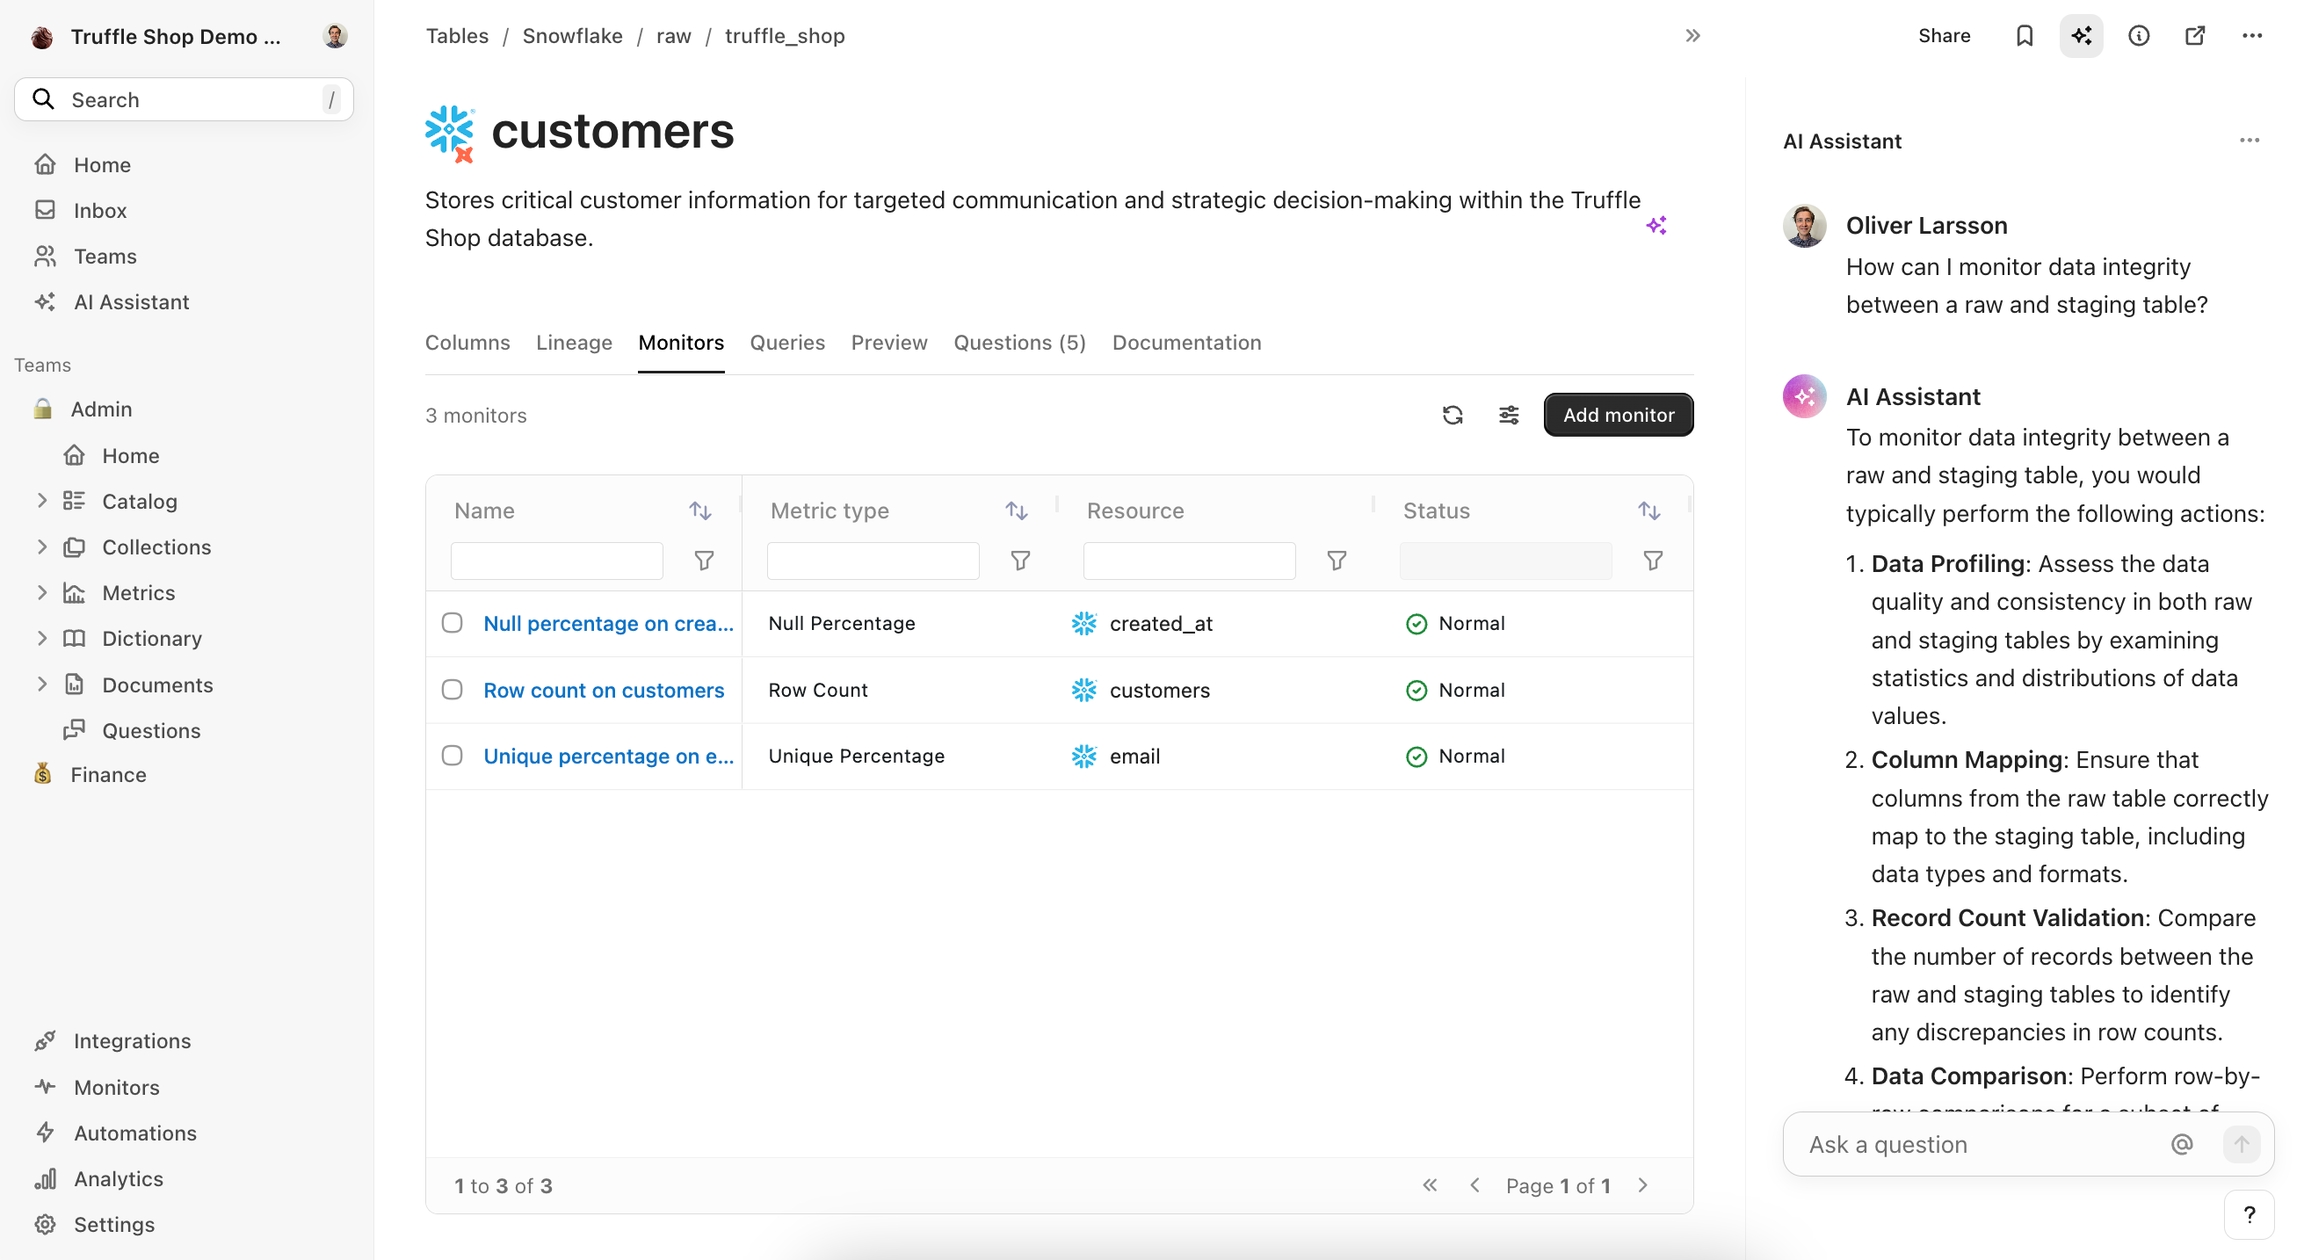Switch to the Lineage tab

tap(574, 343)
